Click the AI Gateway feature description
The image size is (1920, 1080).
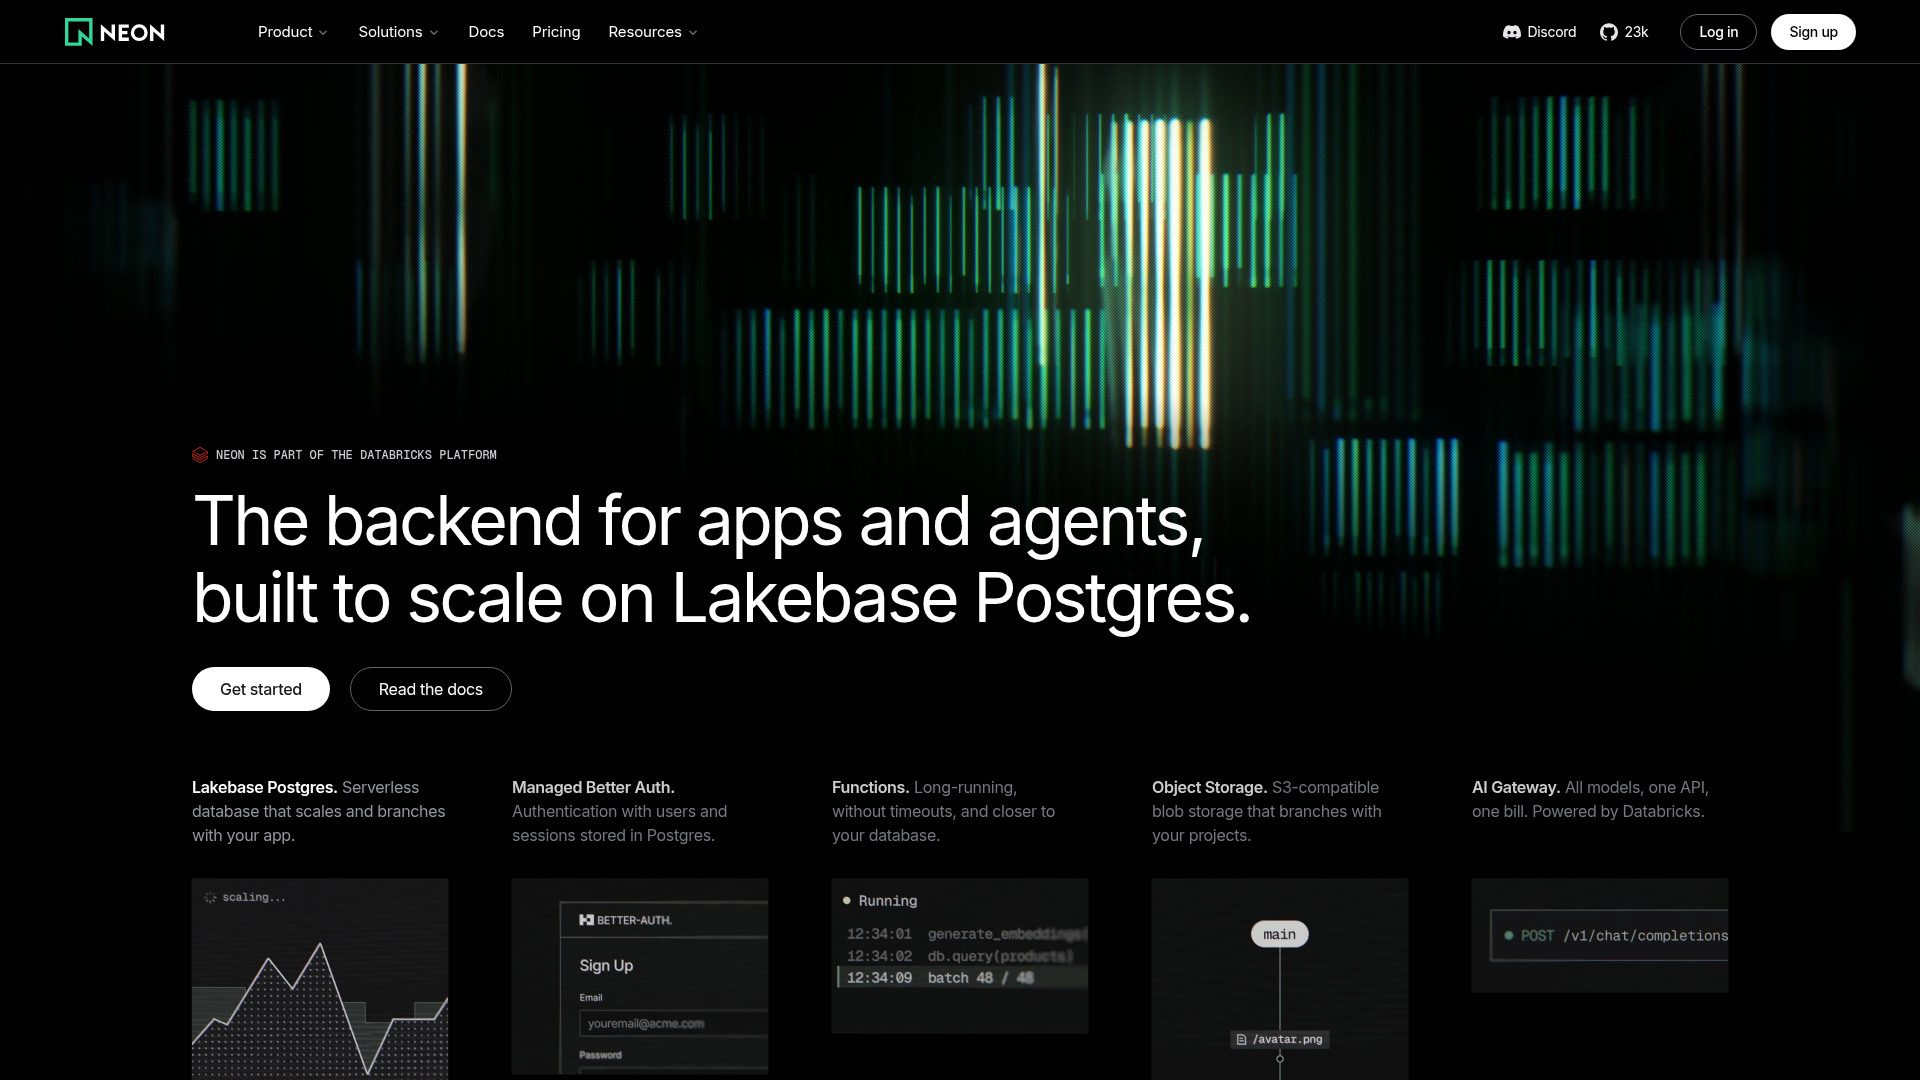coord(1591,799)
